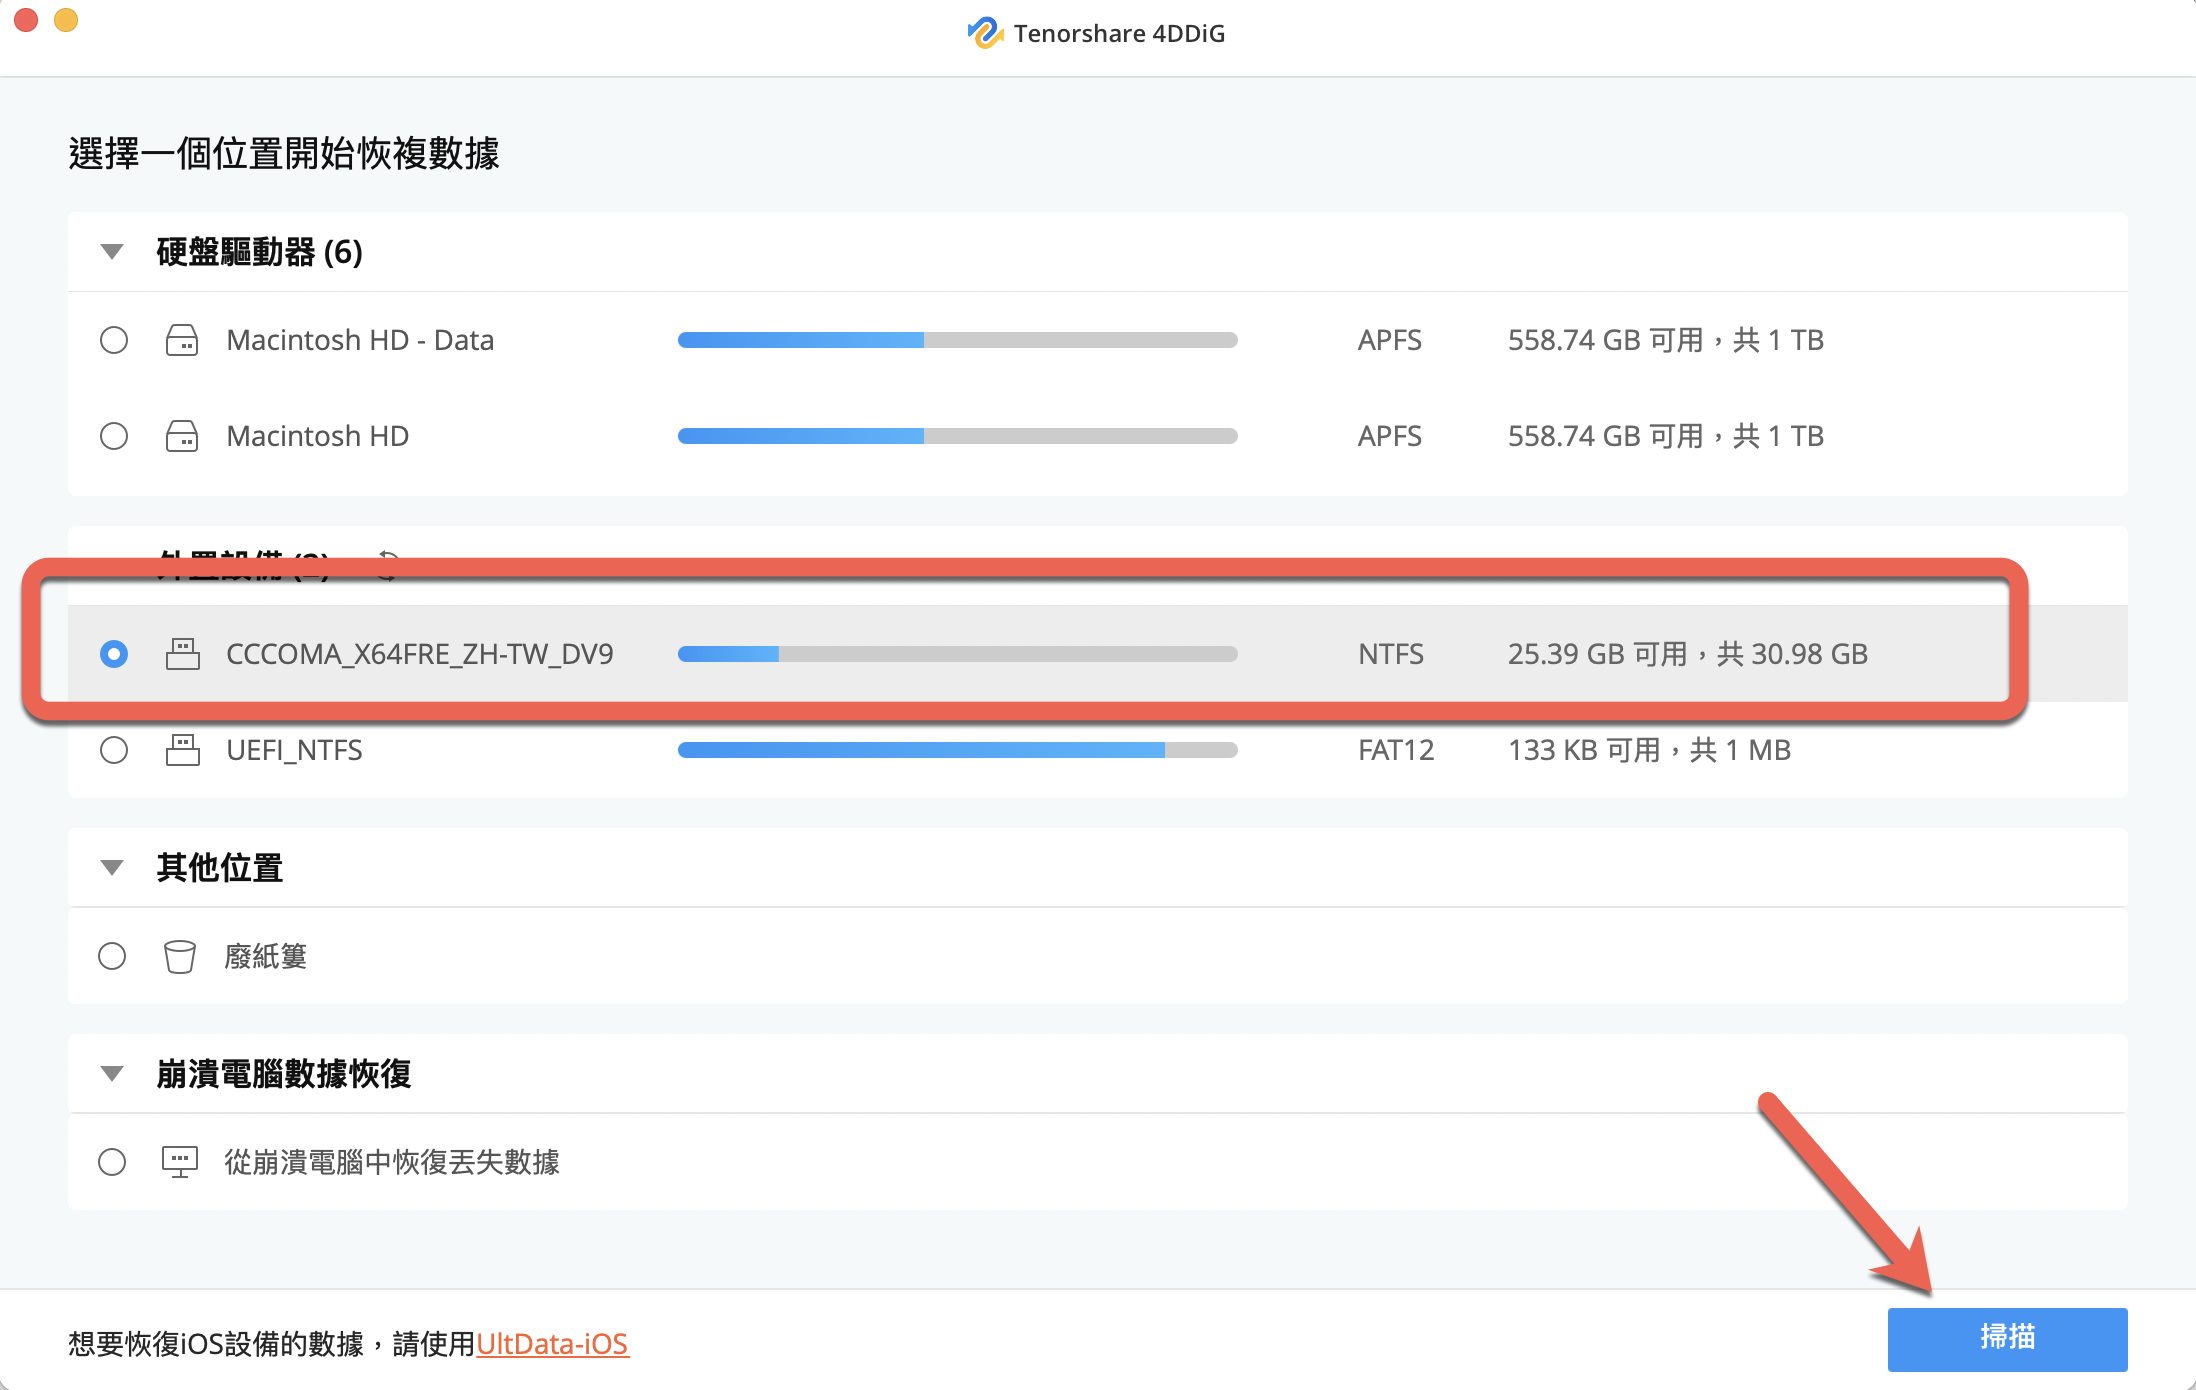Collapse the 其他位置 section
This screenshot has height=1390, width=2196.
[112, 867]
